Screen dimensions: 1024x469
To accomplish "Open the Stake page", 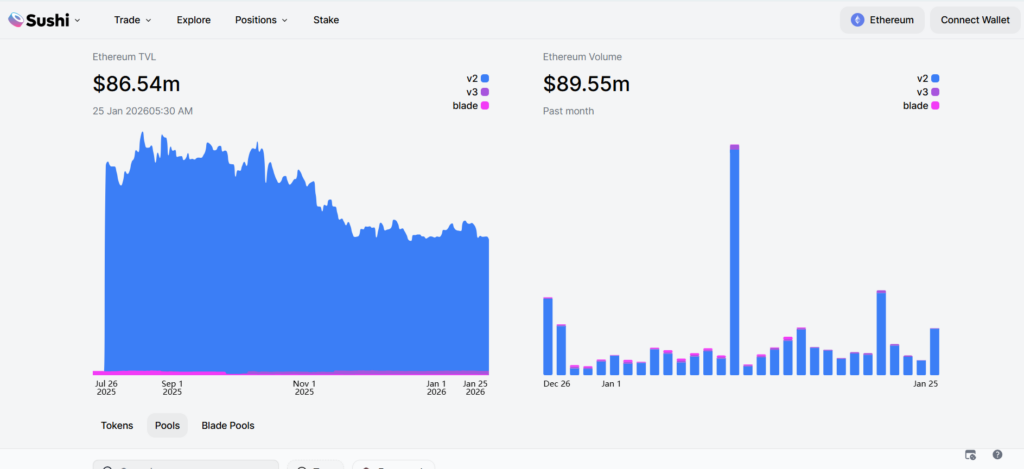I will tap(326, 20).
